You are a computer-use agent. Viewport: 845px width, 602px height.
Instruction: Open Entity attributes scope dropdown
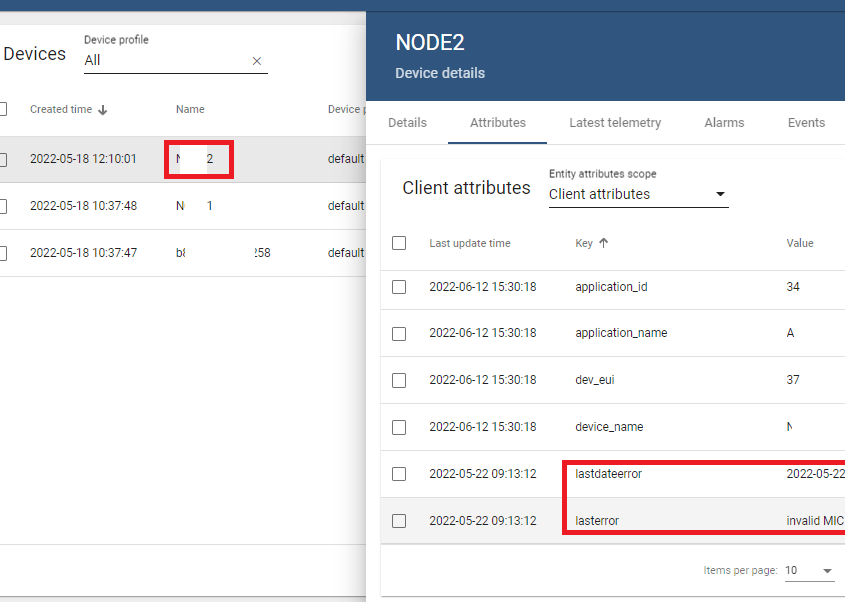(638, 194)
